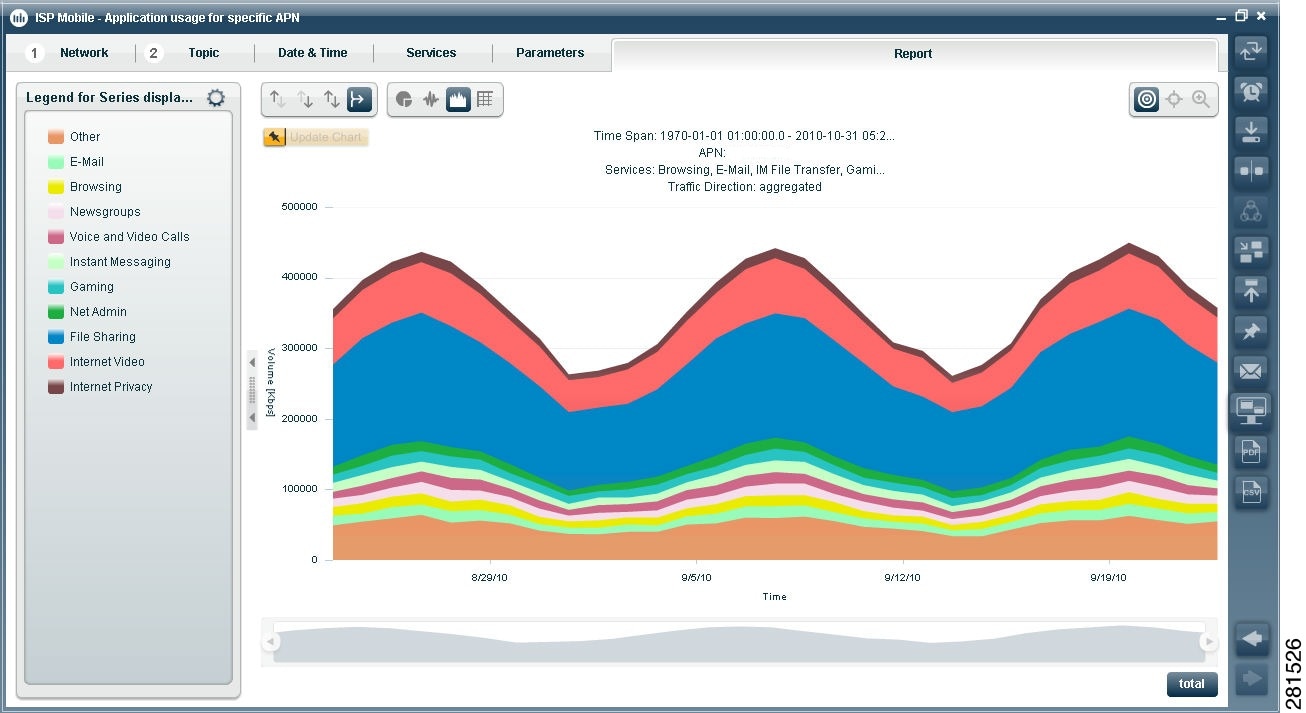Pin the current report
The width and height of the screenshot is (1306, 713).
coord(1251,331)
